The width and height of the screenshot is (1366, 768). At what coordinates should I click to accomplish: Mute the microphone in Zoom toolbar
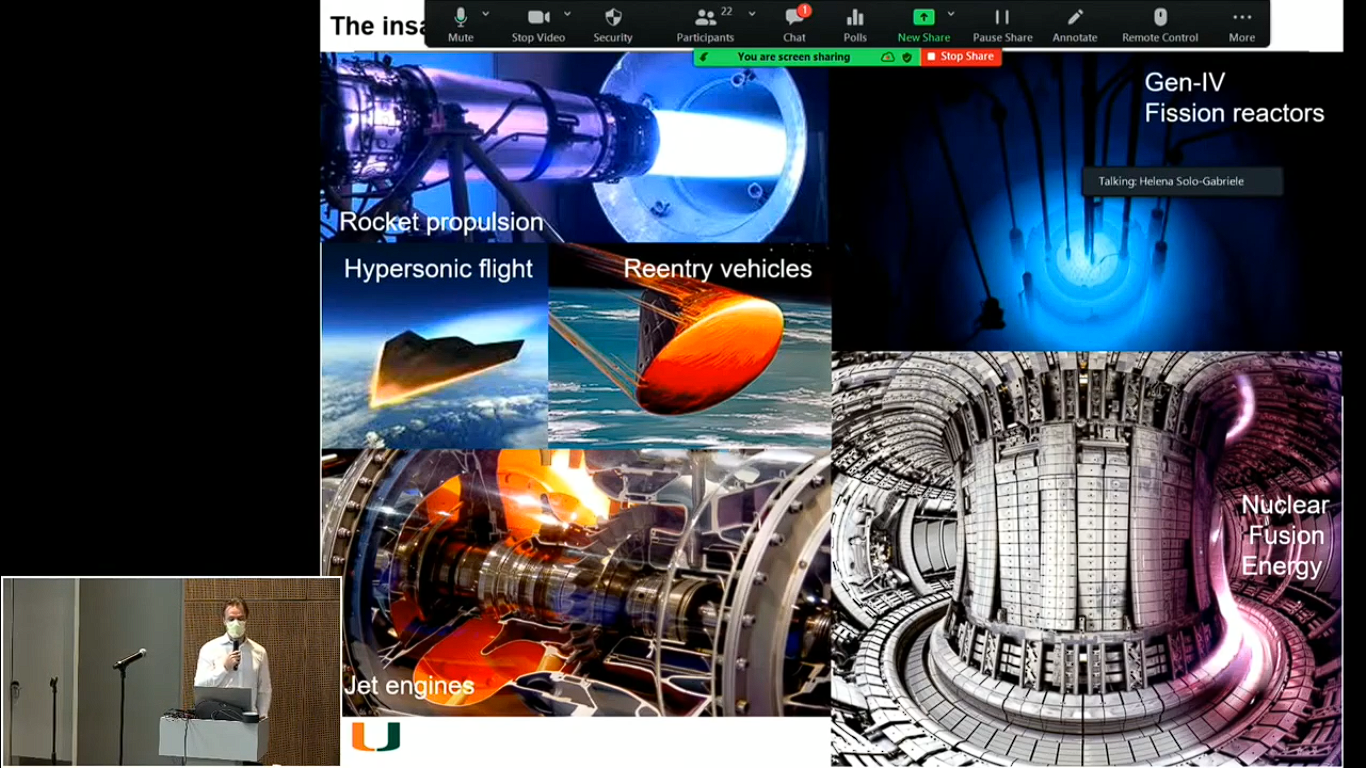pyautogui.click(x=460, y=24)
